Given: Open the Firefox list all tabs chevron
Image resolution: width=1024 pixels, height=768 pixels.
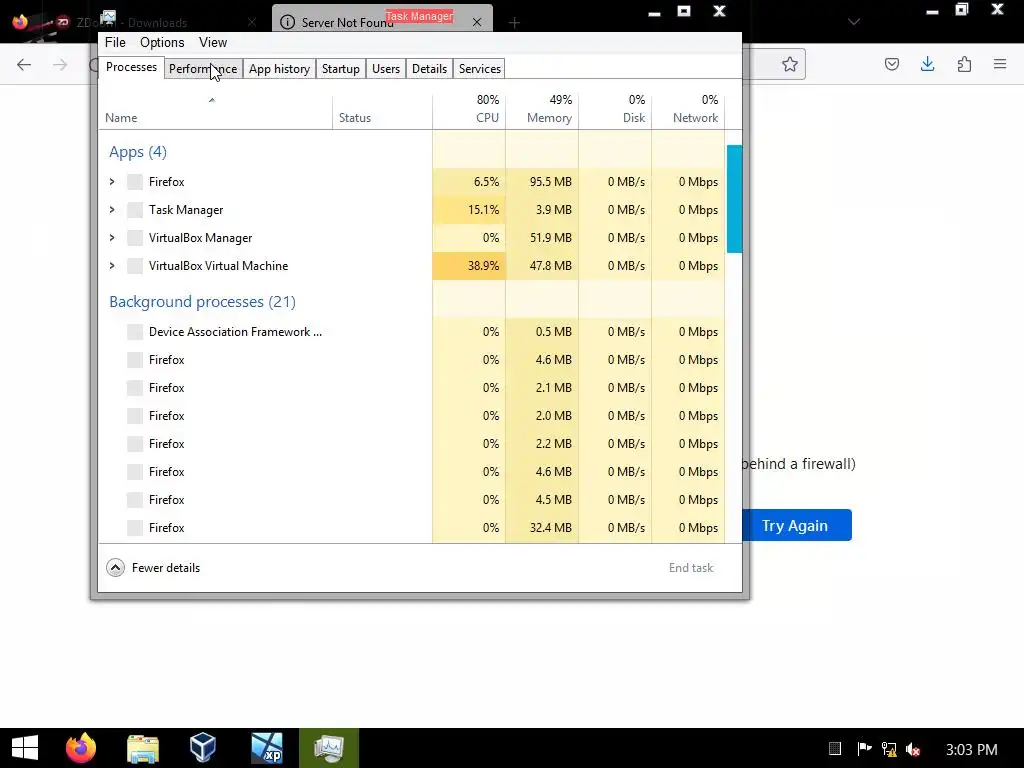Looking at the screenshot, I should click(x=854, y=22).
